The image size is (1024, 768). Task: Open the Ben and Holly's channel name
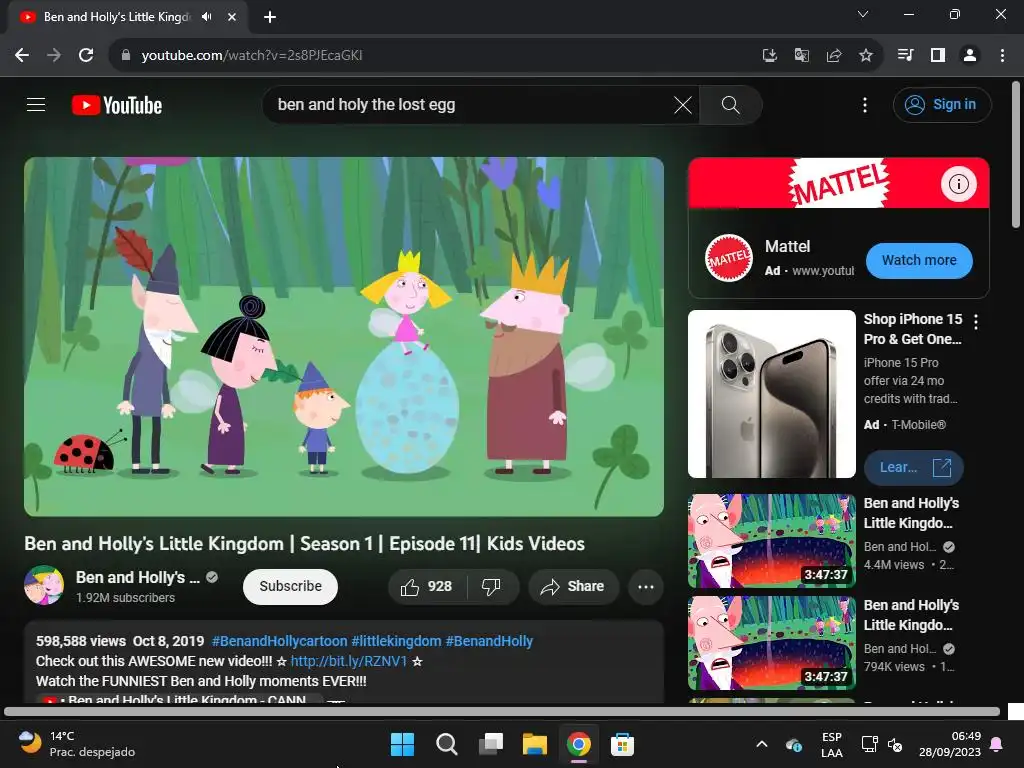[x=138, y=577]
